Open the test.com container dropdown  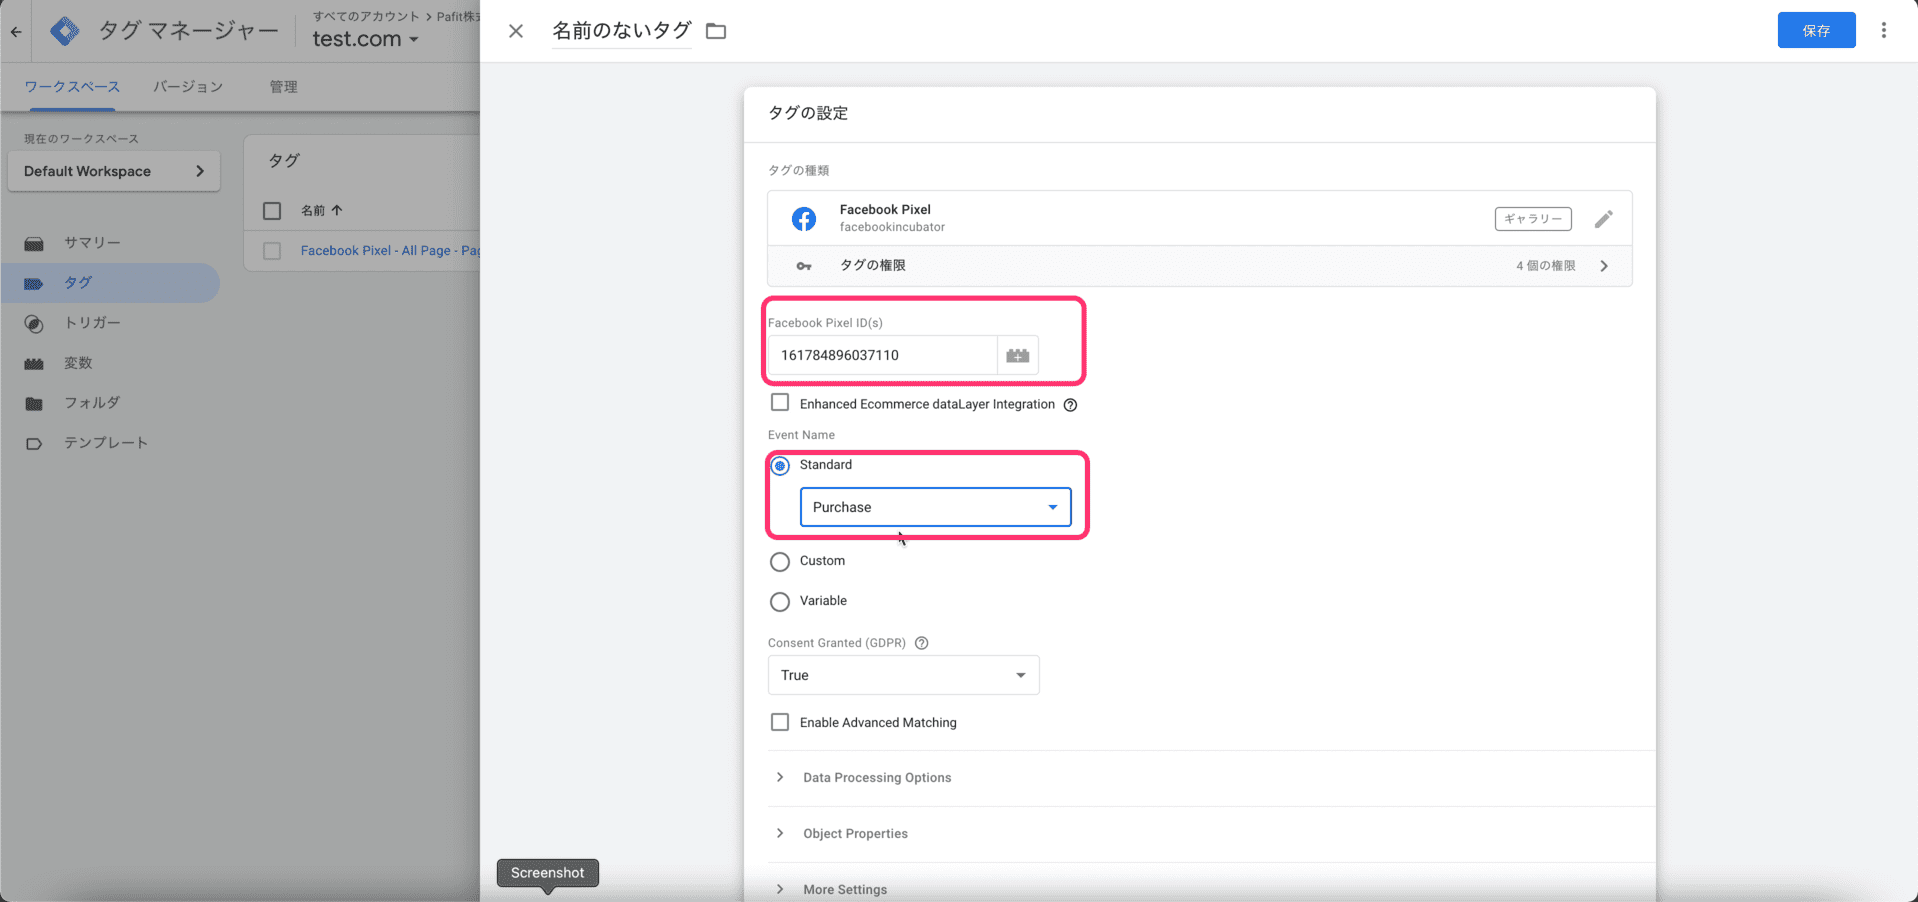point(365,40)
